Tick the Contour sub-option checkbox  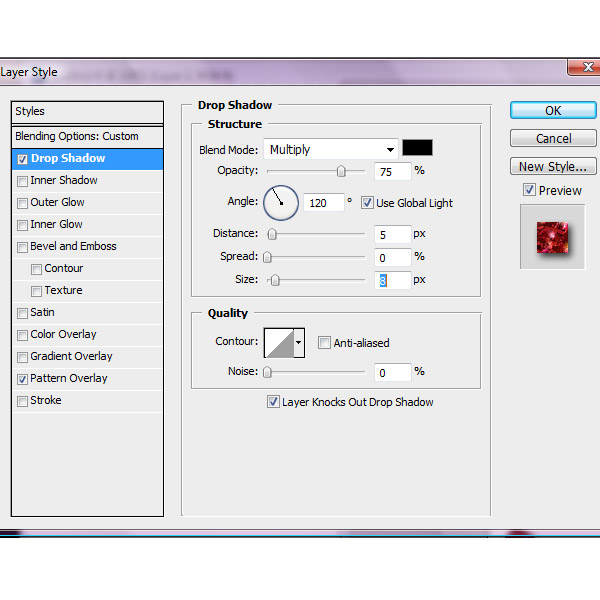coord(36,269)
